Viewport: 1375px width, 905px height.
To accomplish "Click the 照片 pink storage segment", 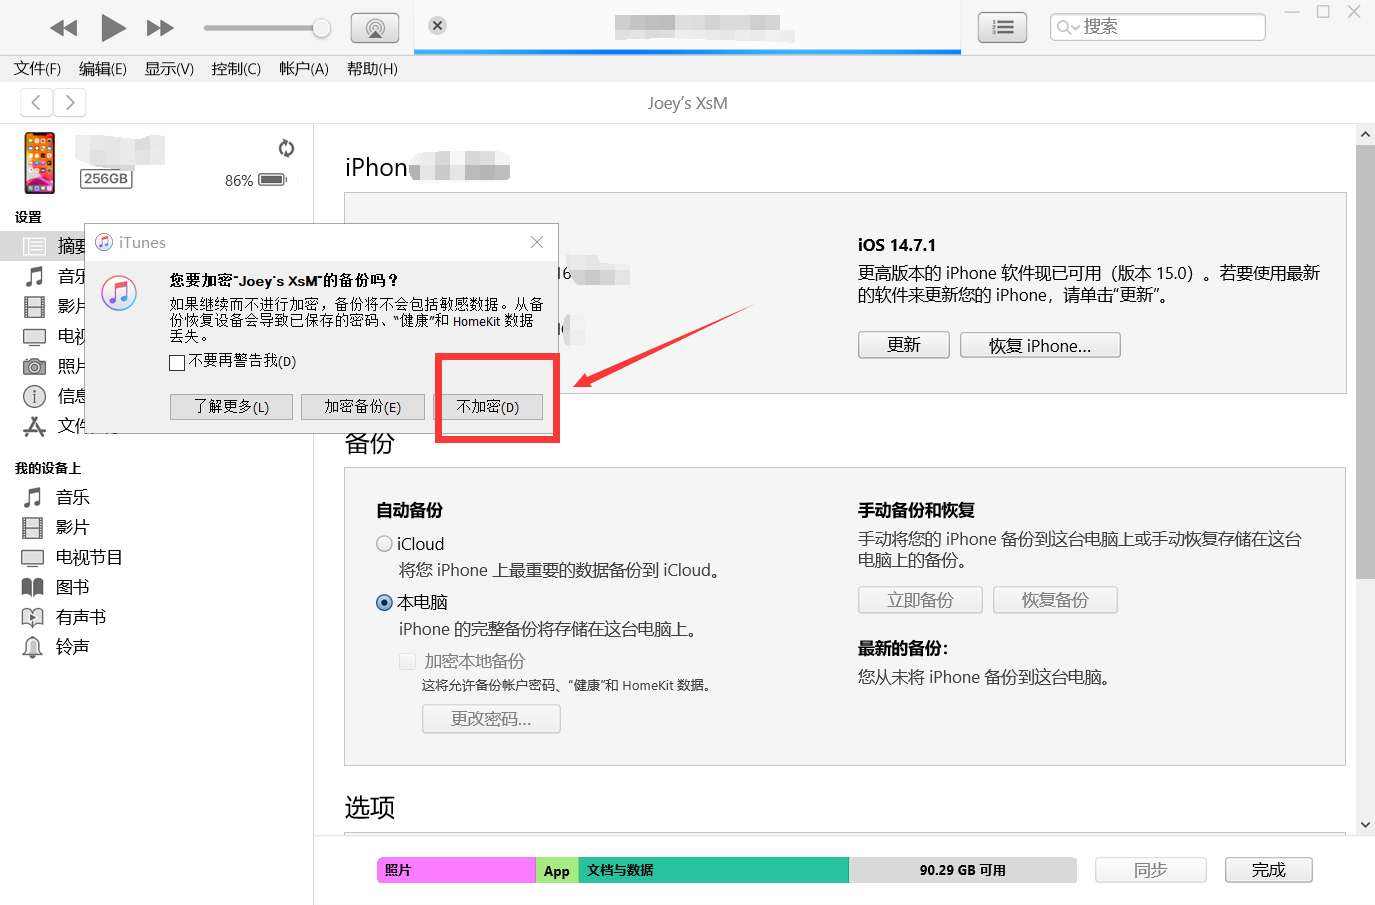I will 456,870.
